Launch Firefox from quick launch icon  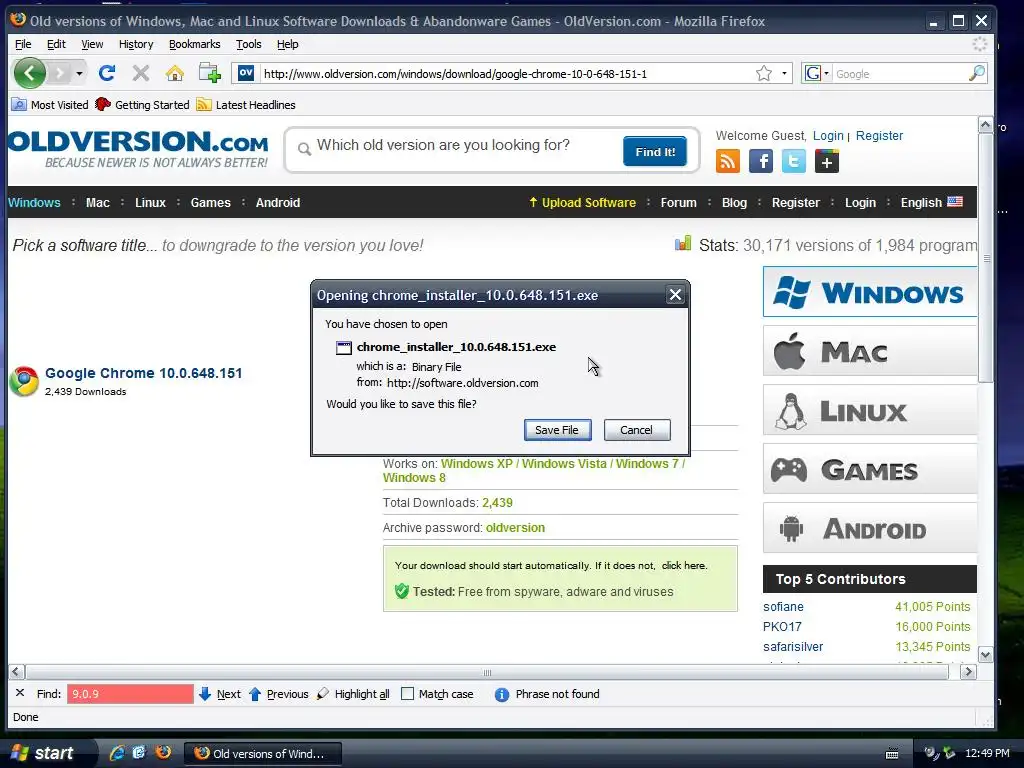click(163, 752)
